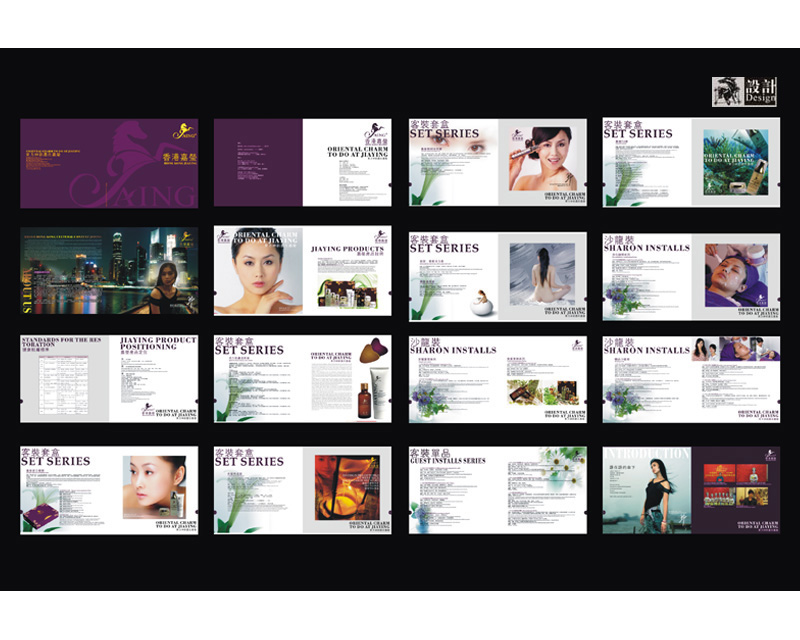Viewport: 800px width, 640px height.
Task: Open the Sharon Installs spread with photo strip header
Action: coord(691,379)
